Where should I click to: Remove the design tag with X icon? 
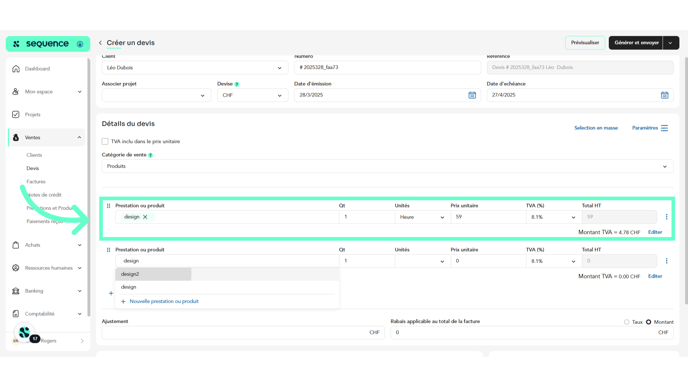[145, 217]
